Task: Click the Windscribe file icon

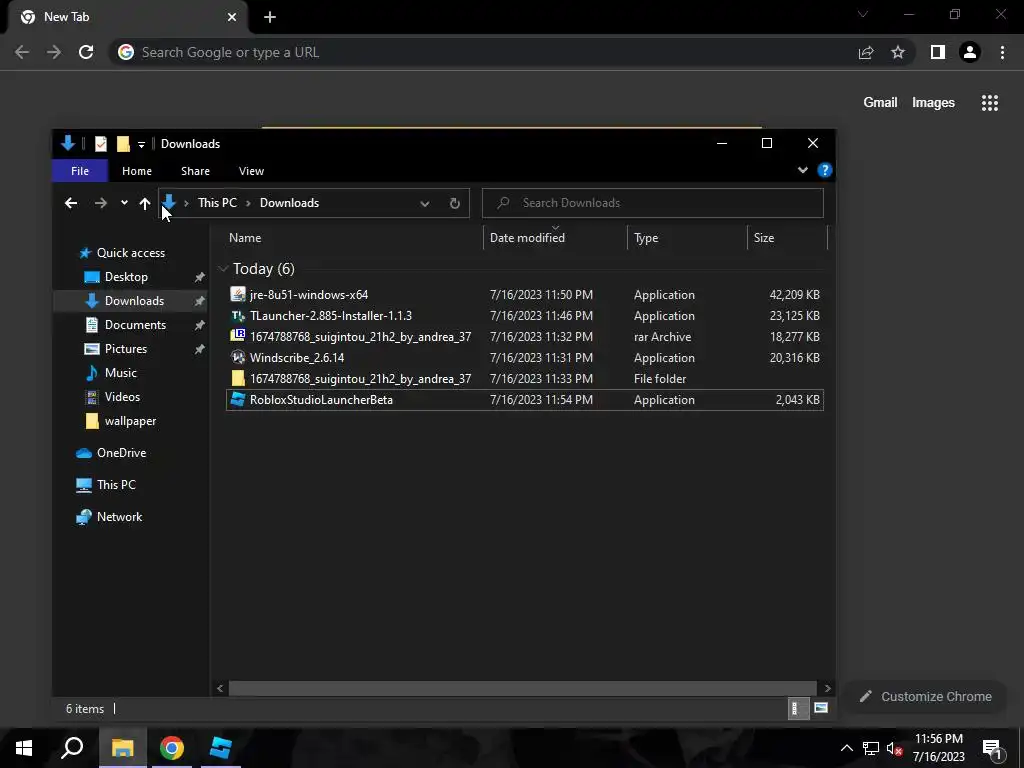Action: click(238, 357)
